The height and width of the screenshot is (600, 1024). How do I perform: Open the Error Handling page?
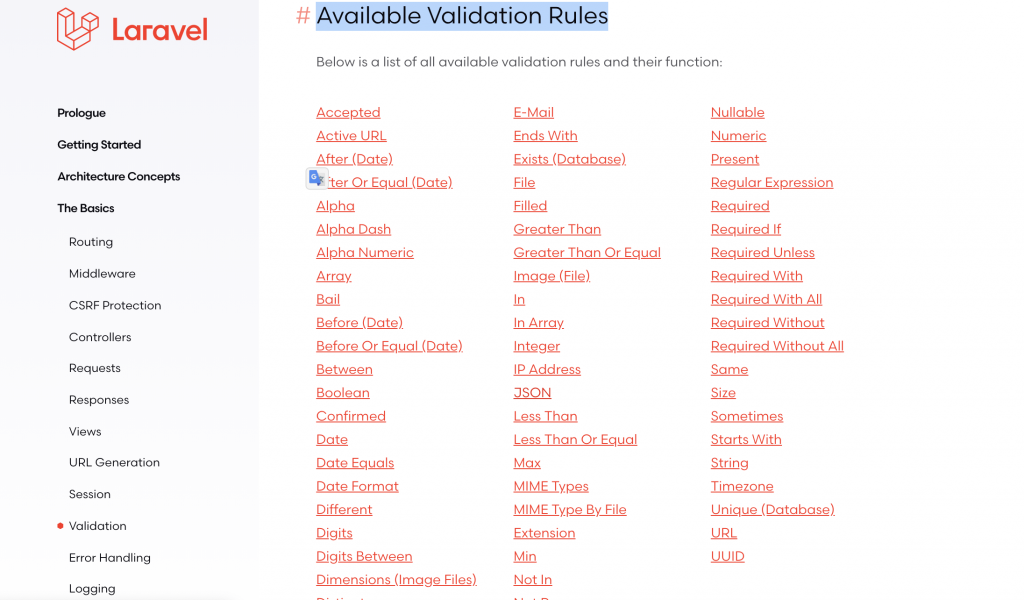pyautogui.click(x=110, y=558)
